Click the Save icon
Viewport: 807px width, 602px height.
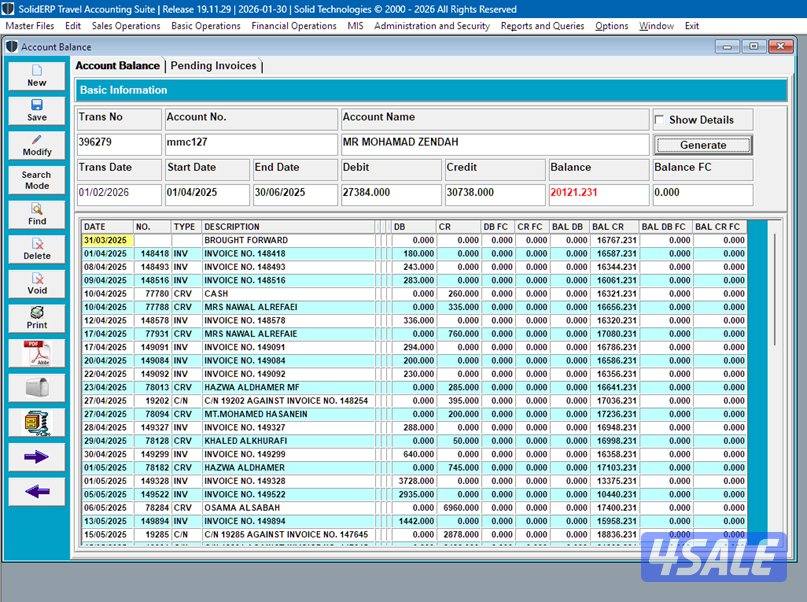(36, 110)
